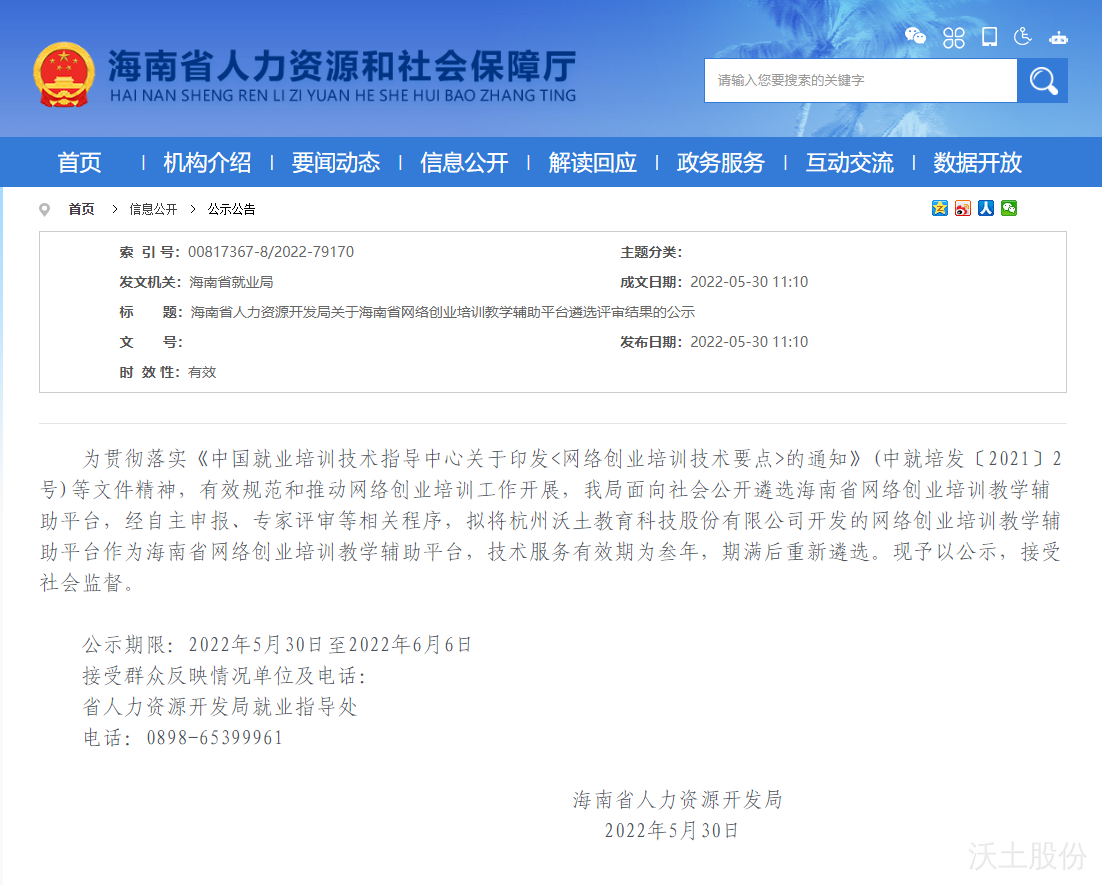Click the 公示公告 breadcrumb link

(x=231, y=209)
